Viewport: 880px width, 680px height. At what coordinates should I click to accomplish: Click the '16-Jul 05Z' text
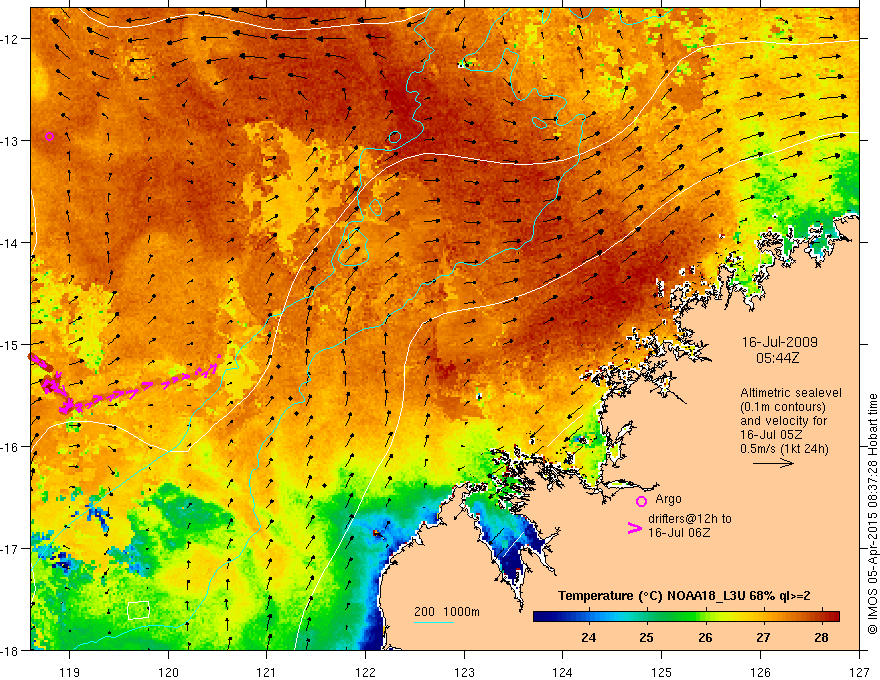coord(771,435)
